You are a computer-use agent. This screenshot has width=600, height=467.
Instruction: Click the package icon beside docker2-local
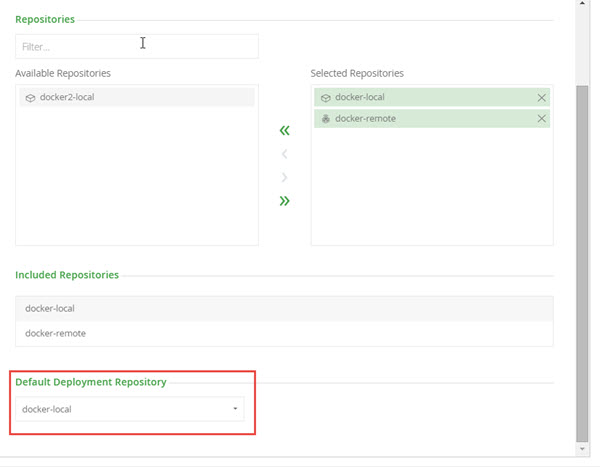click(x=30, y=98)
